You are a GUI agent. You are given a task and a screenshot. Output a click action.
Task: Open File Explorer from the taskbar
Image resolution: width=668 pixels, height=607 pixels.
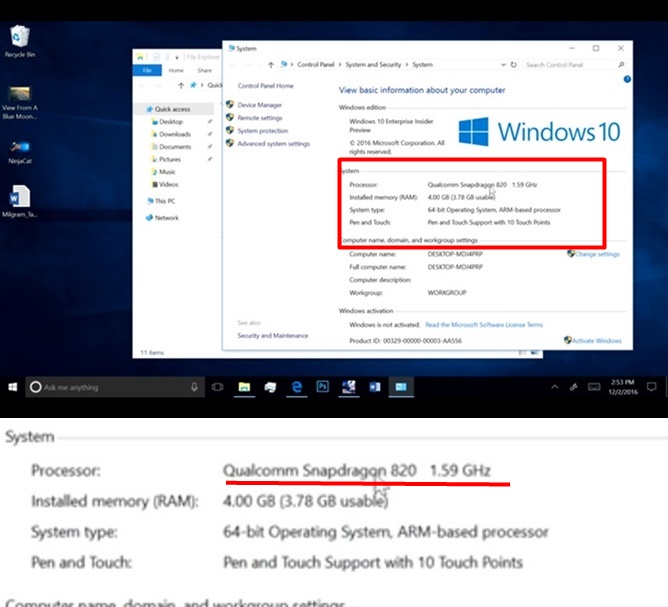click(x=244, y=387)
